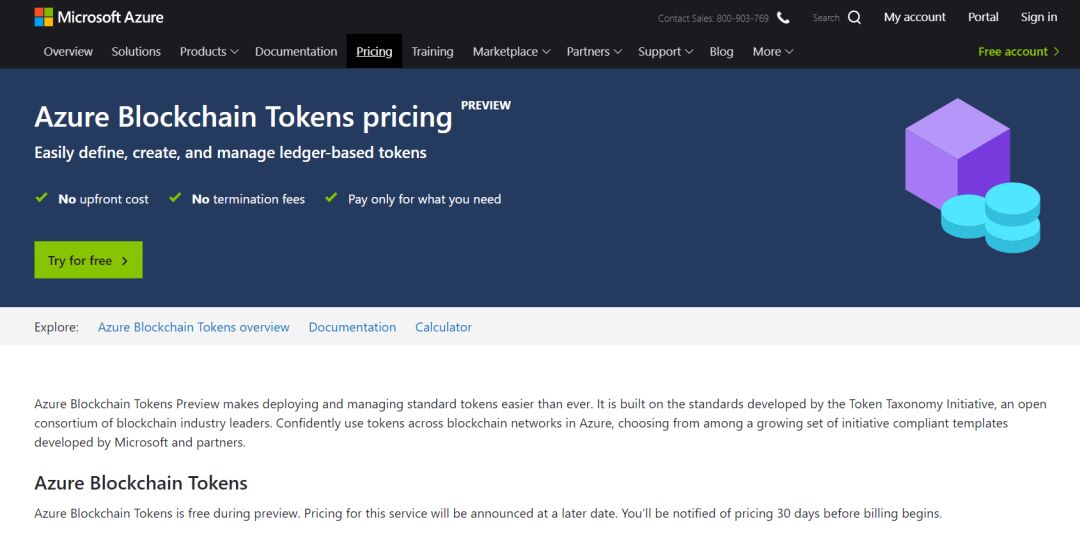Expand the Products dropdown menu
This screenshot has width=1080, height=558.
click(x=209, y=52)
